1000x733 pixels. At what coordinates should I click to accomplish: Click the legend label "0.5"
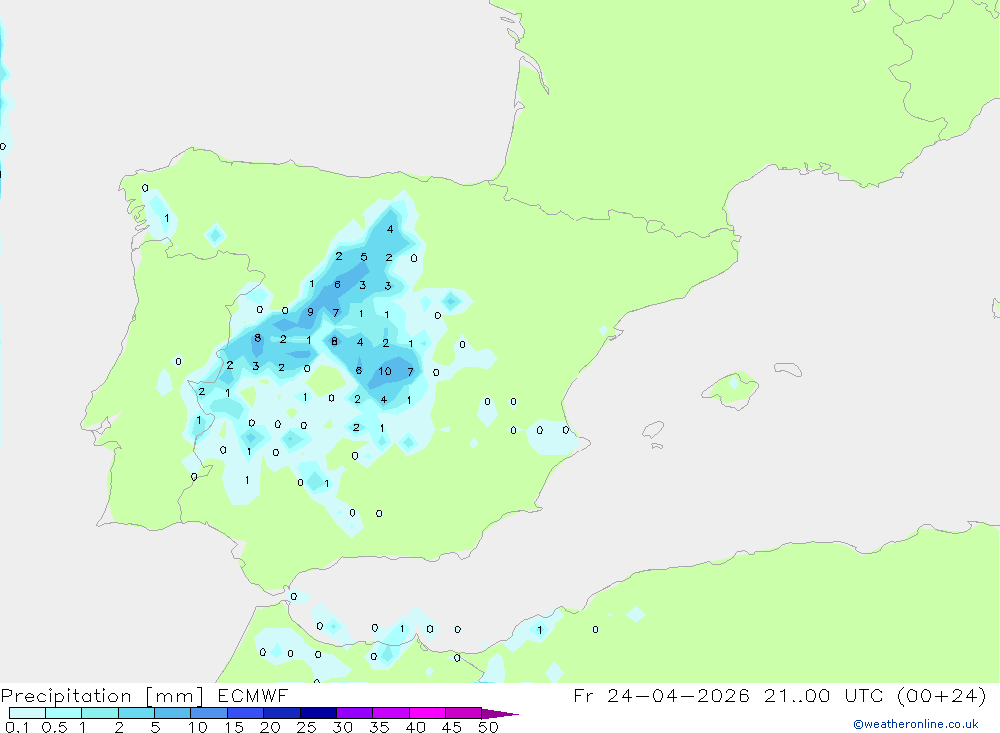click(x=54, y=727)
